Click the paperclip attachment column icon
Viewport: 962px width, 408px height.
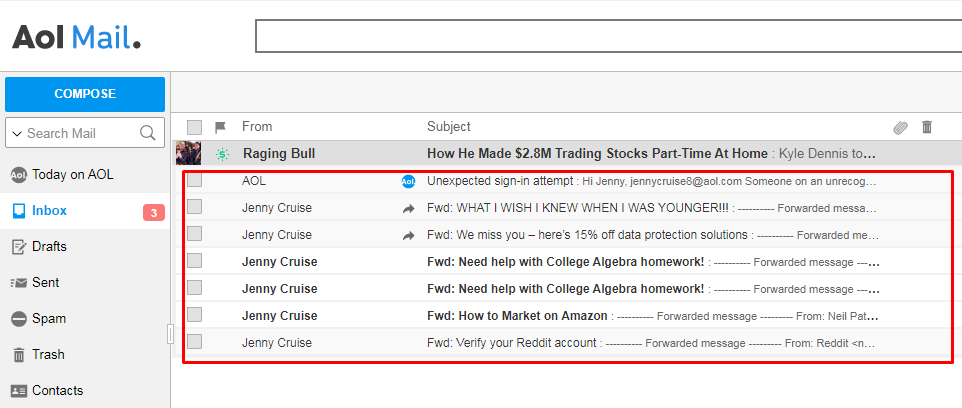click(x=900, y=128)
